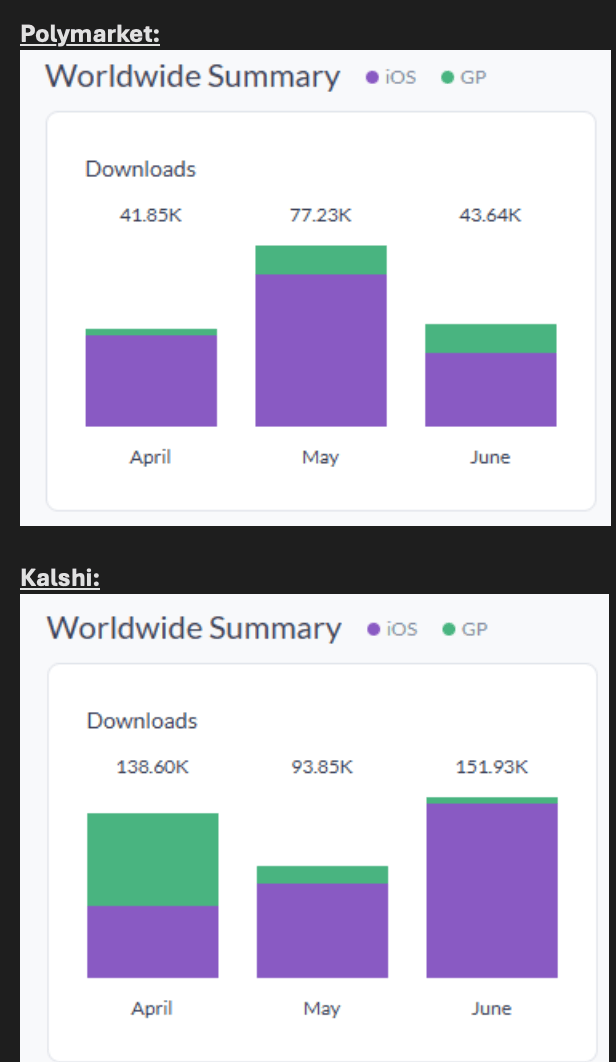Viewport: 616px width, 1062px height.
Task: Click the purple iOS legend dot in Kalshi chart
Action: pyautogui.click(x=374, y=629)
